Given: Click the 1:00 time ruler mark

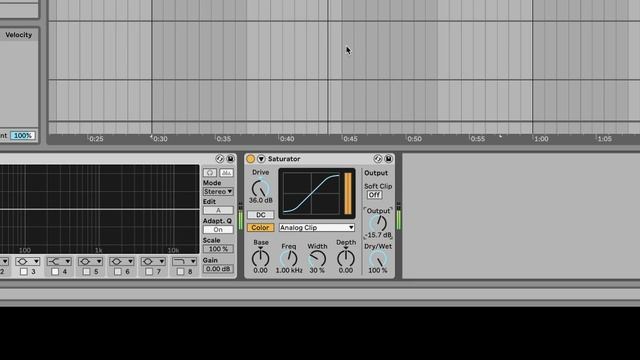Looking at the screenshot, I should pyautogui.click(x=541, y=139).
